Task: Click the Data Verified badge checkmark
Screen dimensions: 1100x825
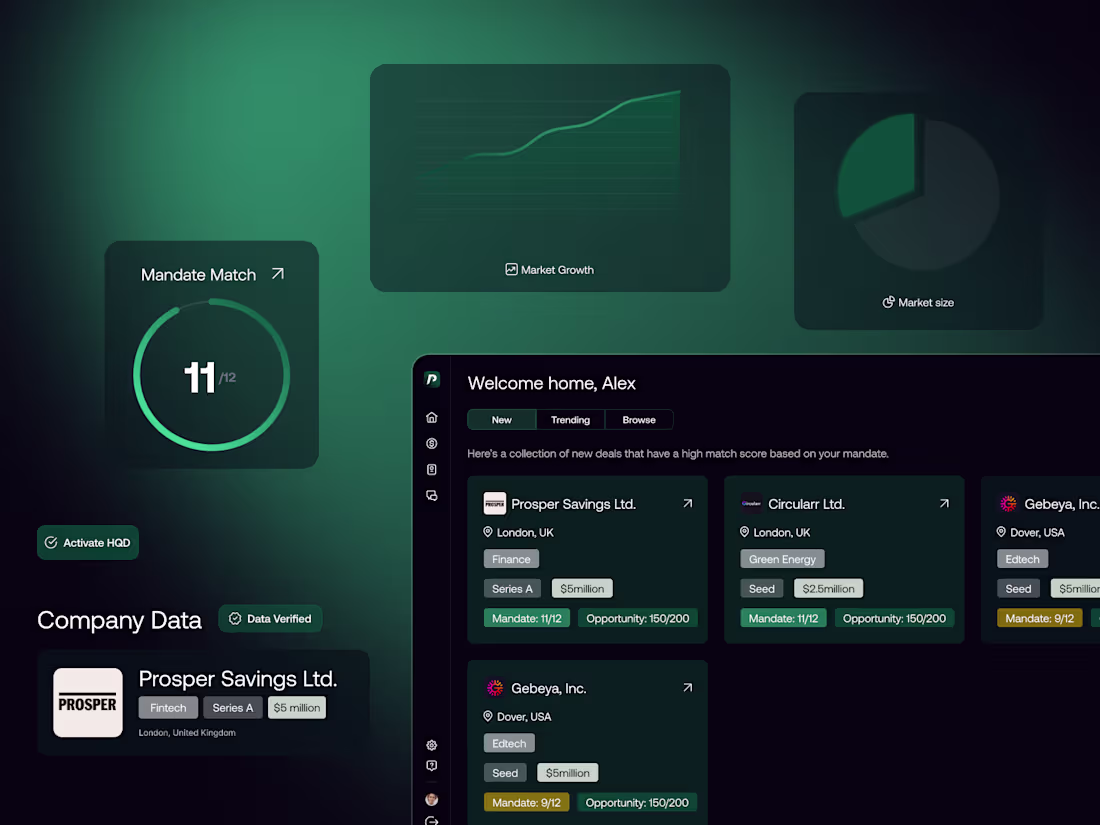Action: (237, 618)
